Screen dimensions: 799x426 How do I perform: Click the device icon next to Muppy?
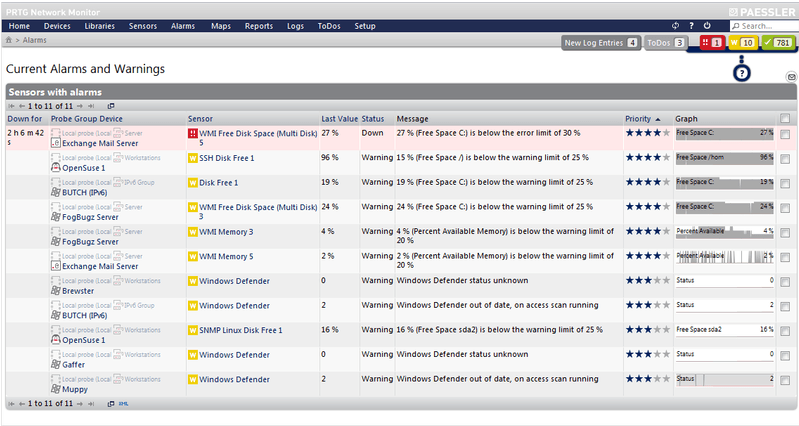point(56,389)
